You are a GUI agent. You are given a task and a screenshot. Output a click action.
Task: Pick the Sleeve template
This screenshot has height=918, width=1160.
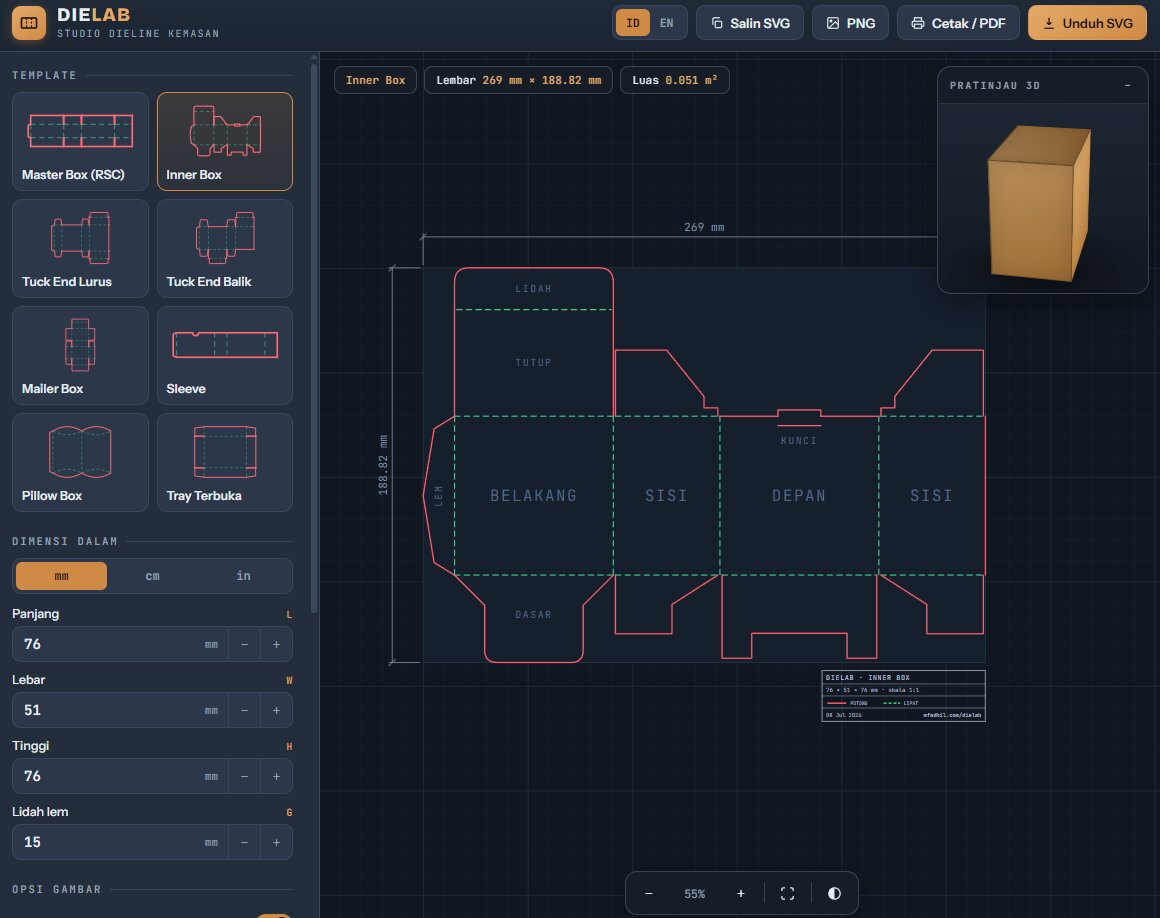pos(225,356)
